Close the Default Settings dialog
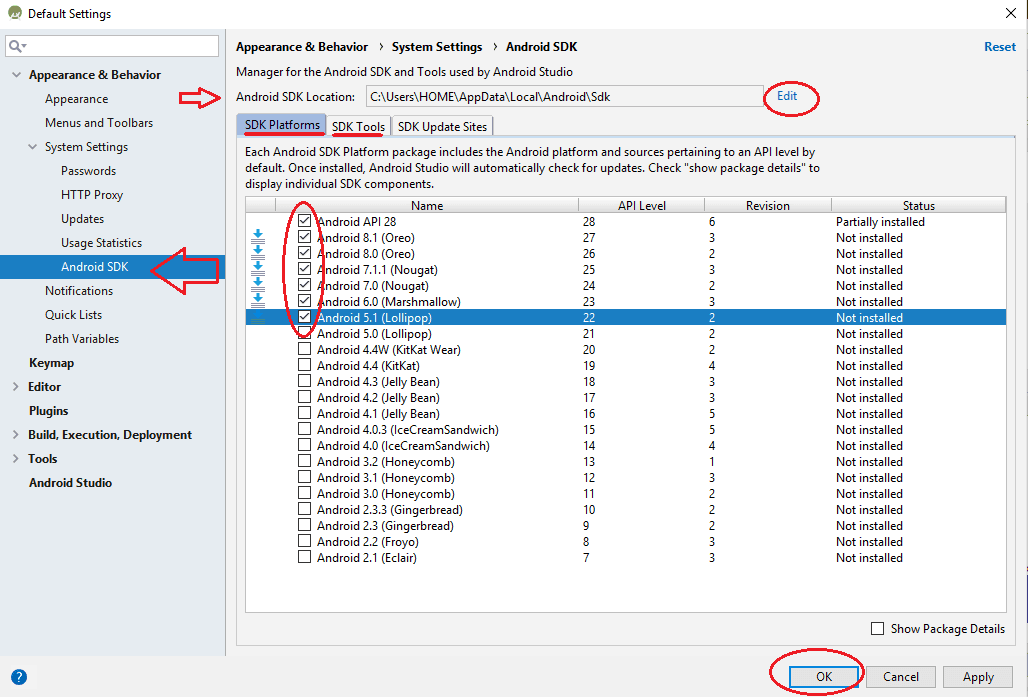Screen dimensions: 1028x697 coord(1010,13)
